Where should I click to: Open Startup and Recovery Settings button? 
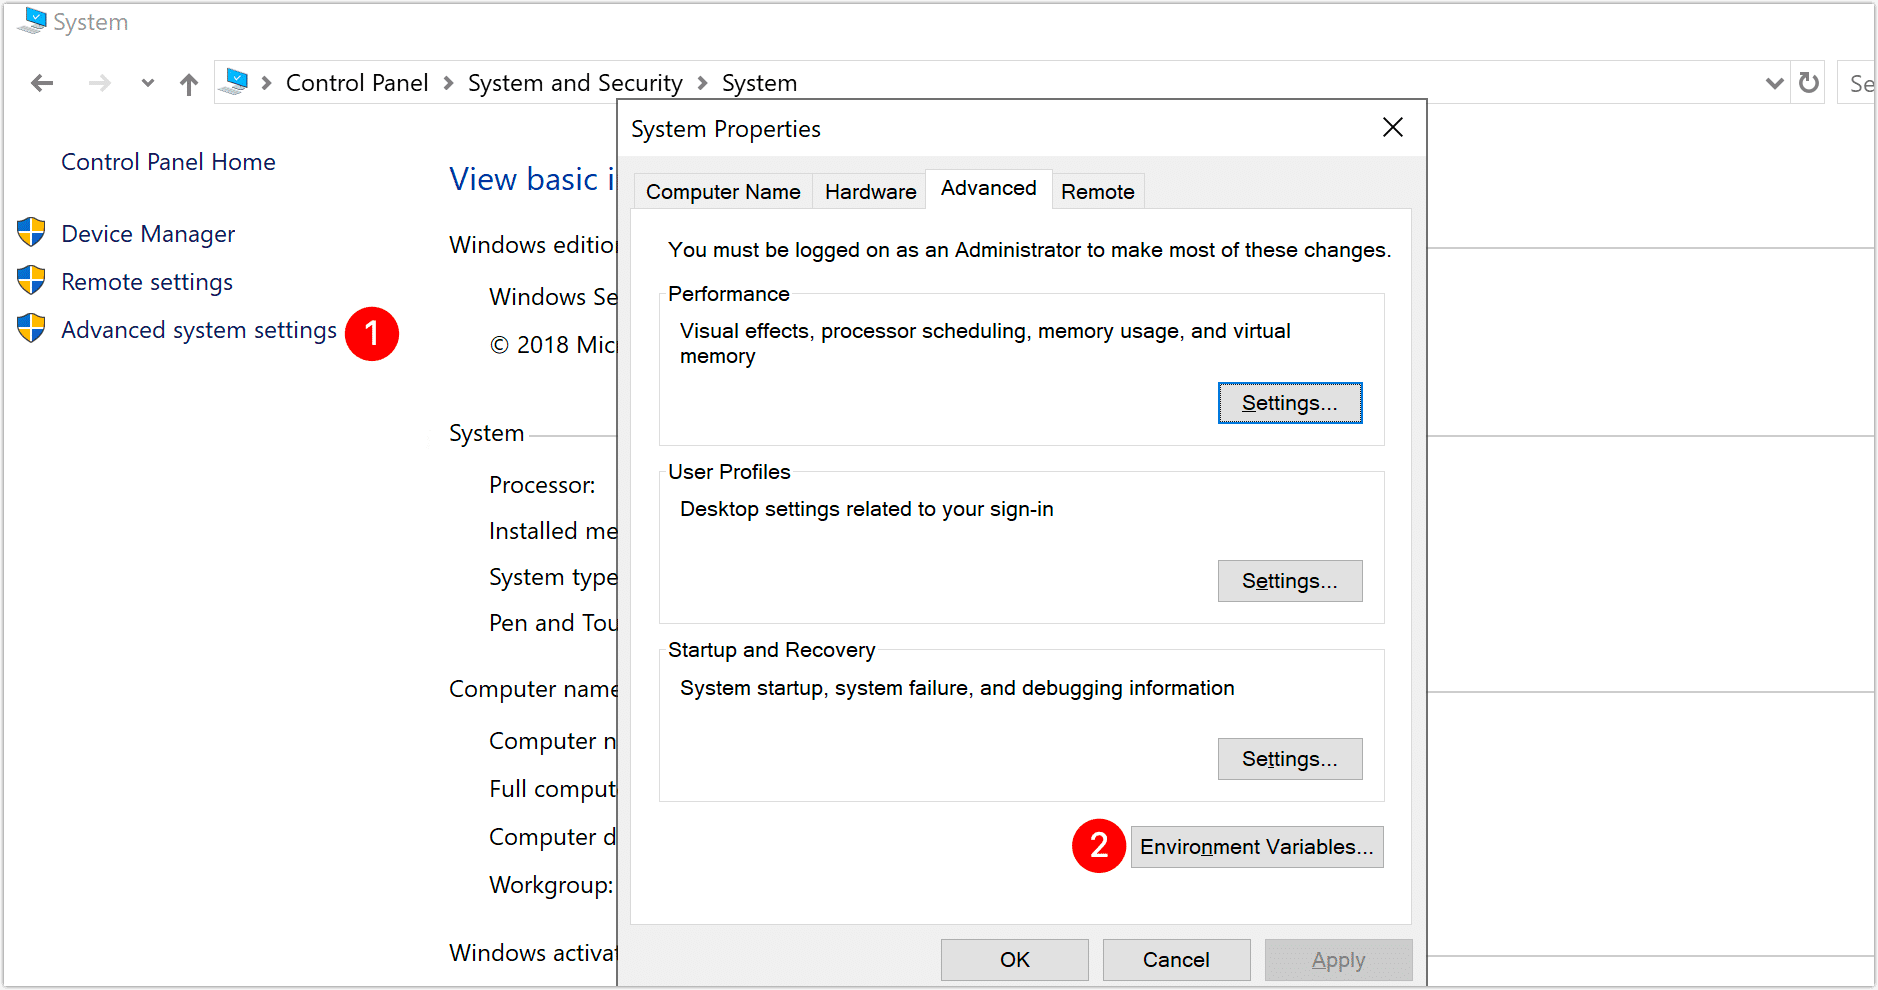pyautogui.click(x=1289, y=759)
